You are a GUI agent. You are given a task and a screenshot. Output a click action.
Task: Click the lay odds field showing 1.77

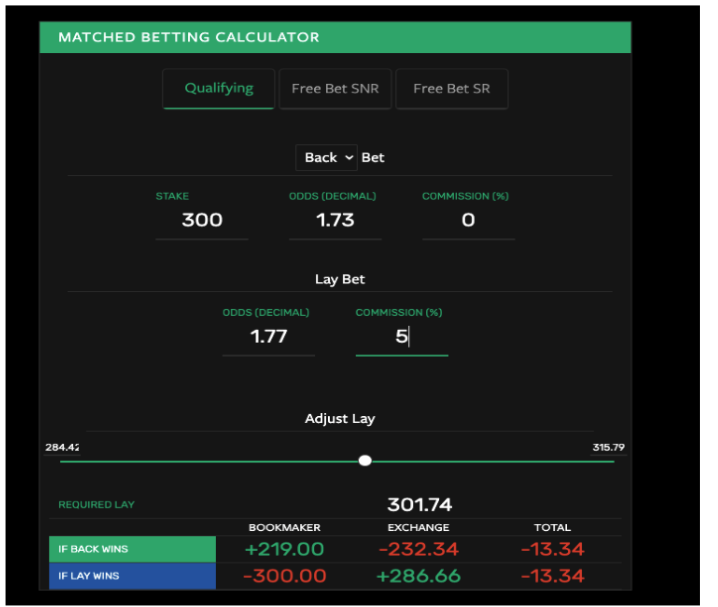[268, 336]
